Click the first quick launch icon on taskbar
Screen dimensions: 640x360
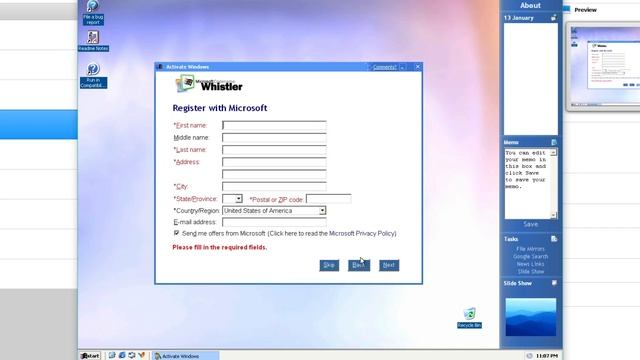pos(112,356)
